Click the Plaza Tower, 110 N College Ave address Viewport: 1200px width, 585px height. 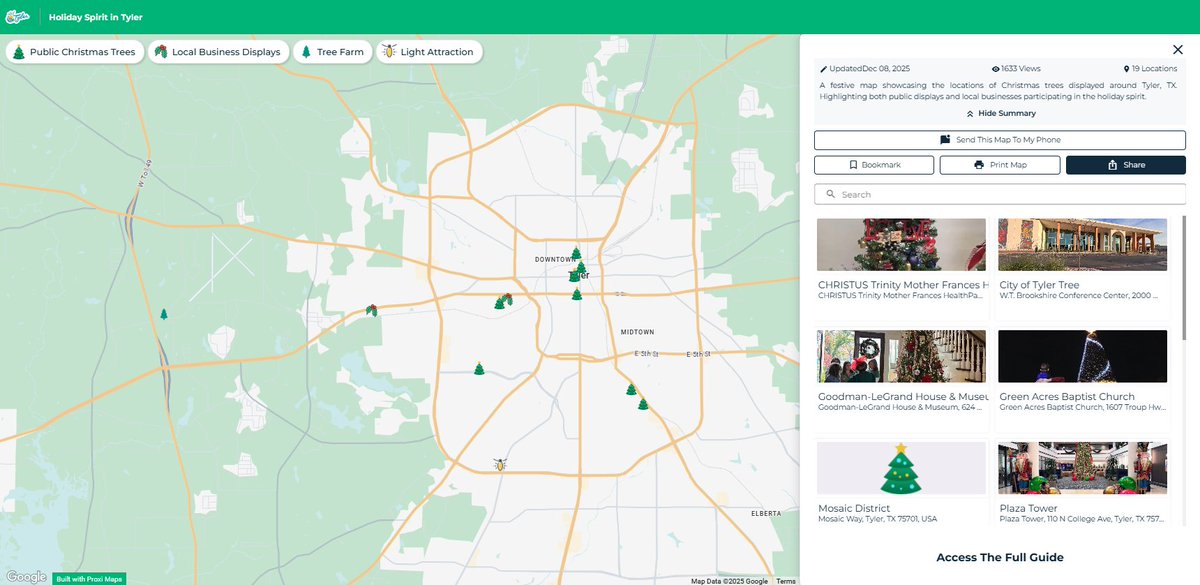(1083, 520)
